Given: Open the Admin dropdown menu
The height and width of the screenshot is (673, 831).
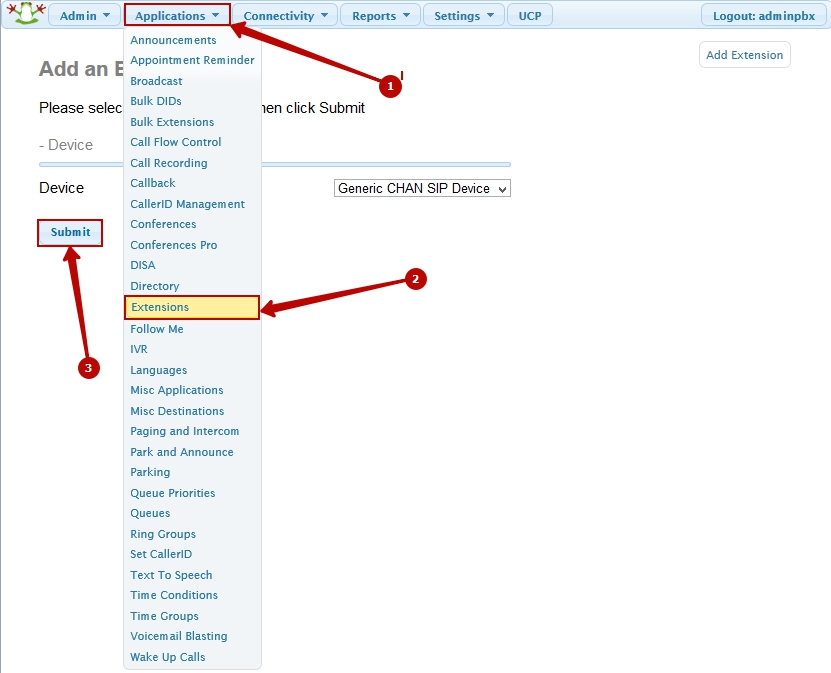Looking at the screenshot, I should pos(84,16).
